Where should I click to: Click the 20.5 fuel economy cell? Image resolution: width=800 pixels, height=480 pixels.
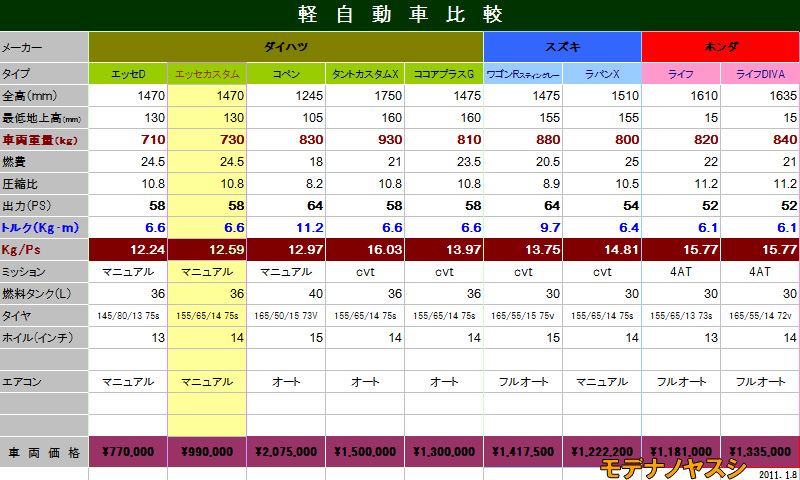pos(523,162)
